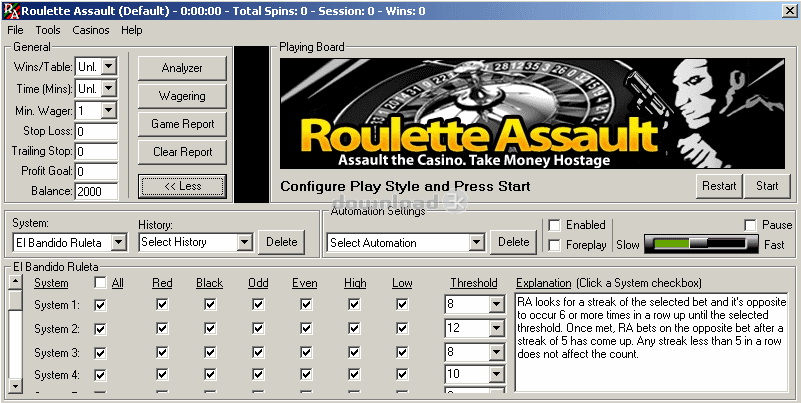The width and height of the screenshot is (801, 403).
Task: Open the Help menu
Action: pos(131,30)
